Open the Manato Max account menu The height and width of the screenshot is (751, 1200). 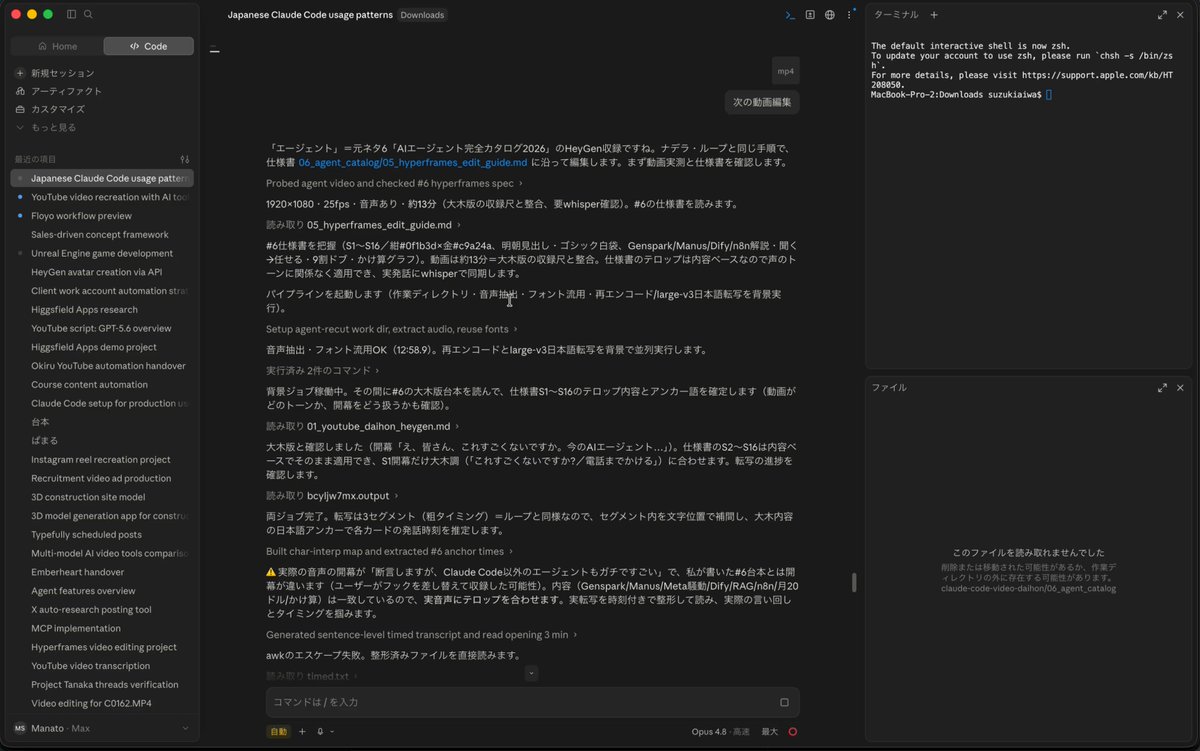pyautogui.click(x=102, y=728)
